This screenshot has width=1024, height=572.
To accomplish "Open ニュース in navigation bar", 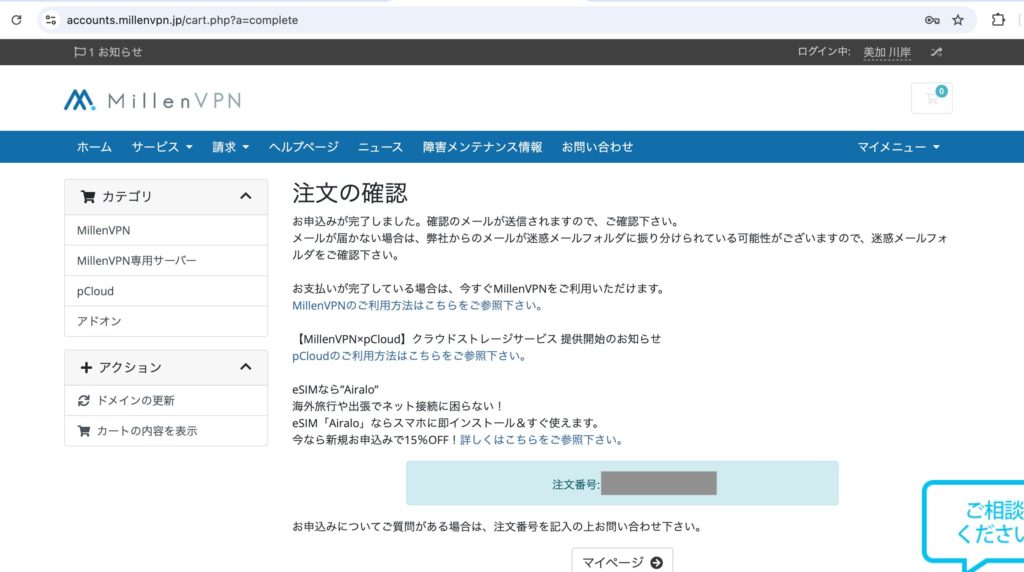I will [380, 147].
